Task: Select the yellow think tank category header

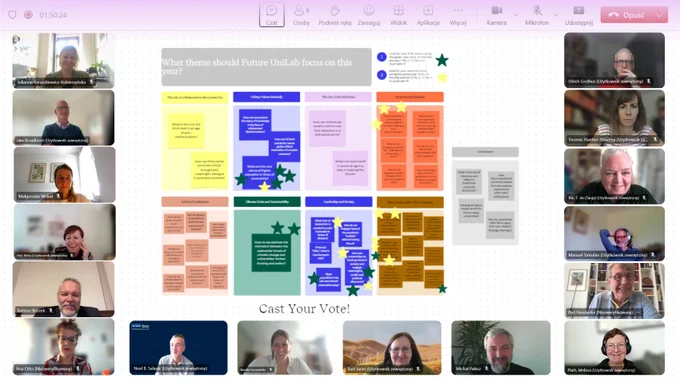Action: pos(195,97)
